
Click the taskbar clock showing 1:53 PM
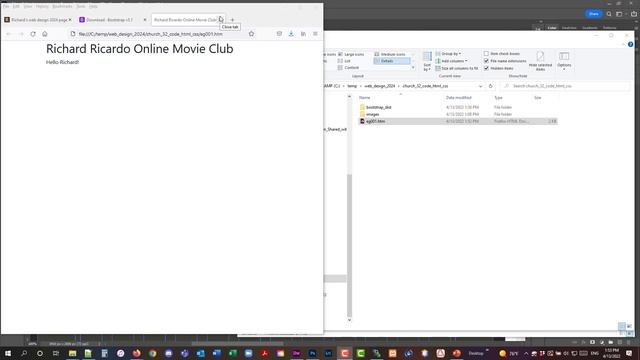coord(611,353)
